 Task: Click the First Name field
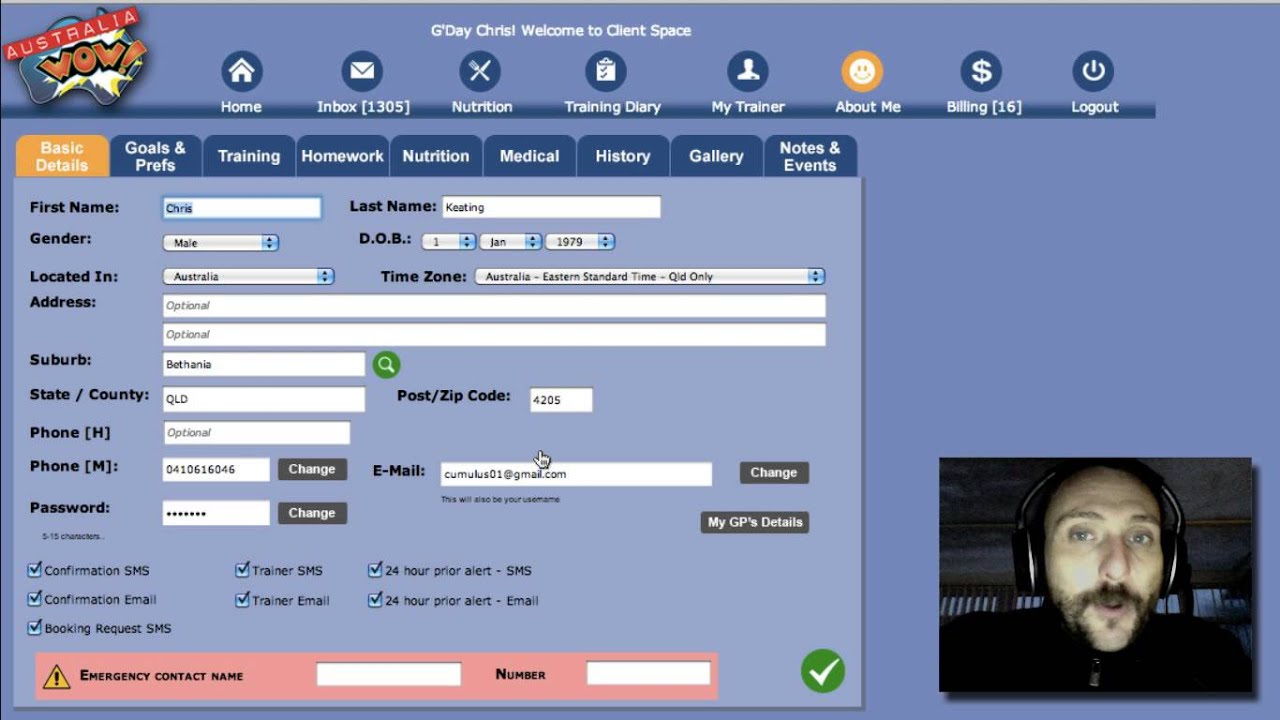pos(242,208)
